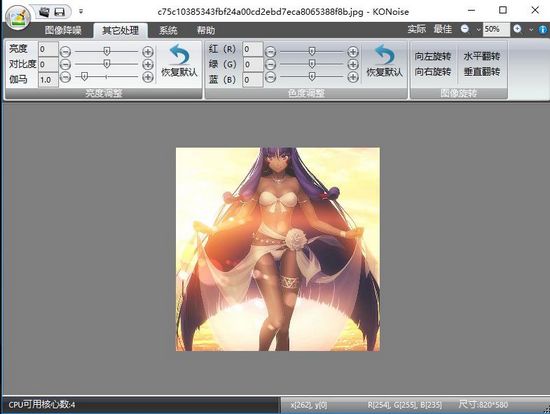550x414 pixels.
Task: Click 垂直翻转 to flip vertically
Action: pyautogui.click(x=482, y=72)
